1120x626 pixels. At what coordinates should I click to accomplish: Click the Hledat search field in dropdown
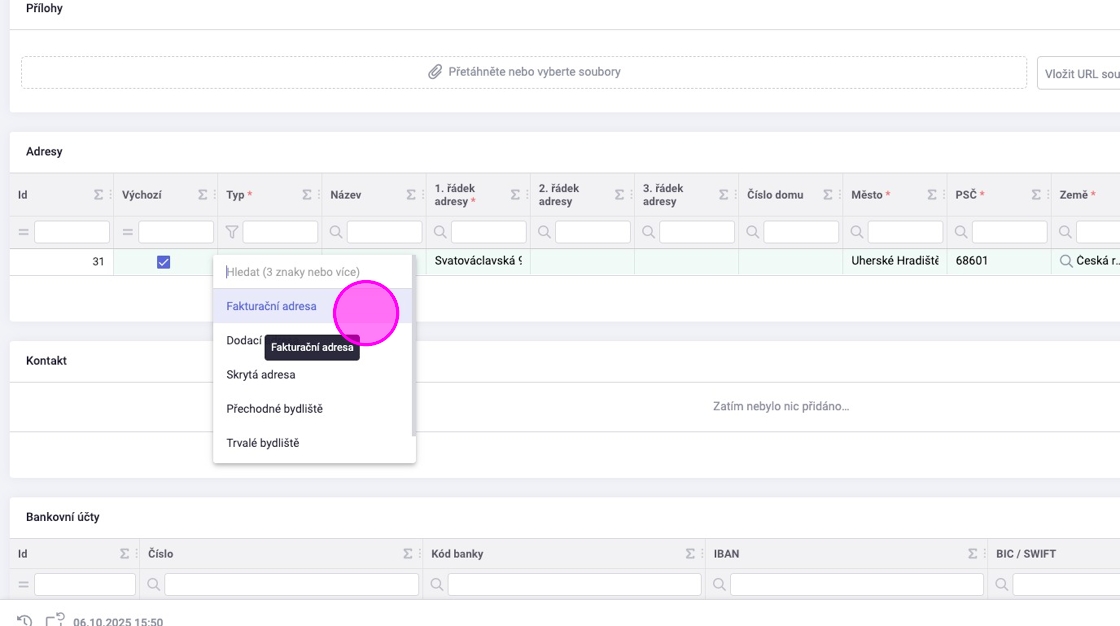312,272
